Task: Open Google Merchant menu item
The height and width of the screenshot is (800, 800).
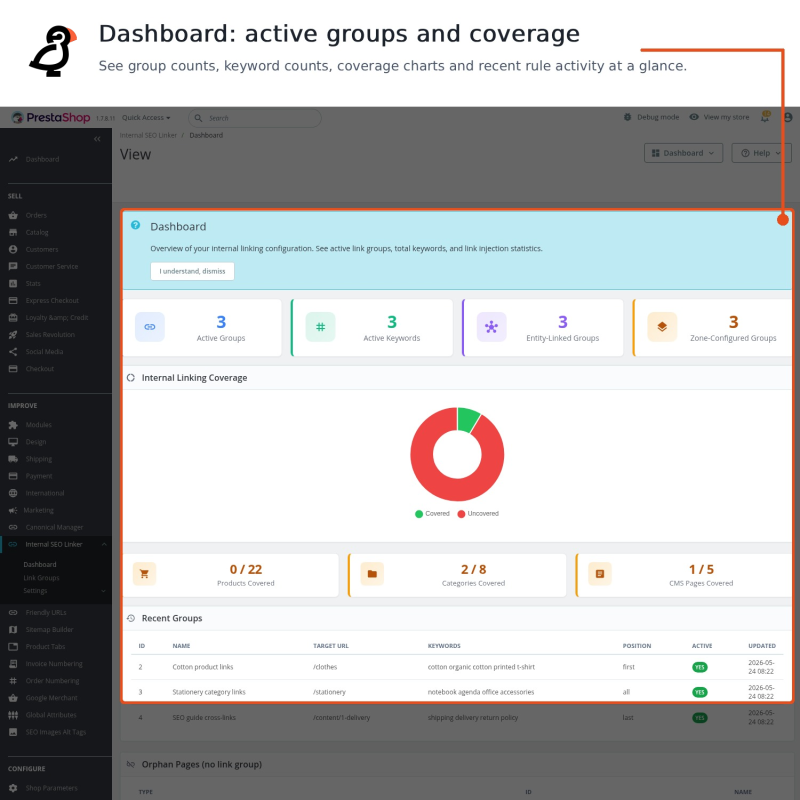Action: (52, 698)
